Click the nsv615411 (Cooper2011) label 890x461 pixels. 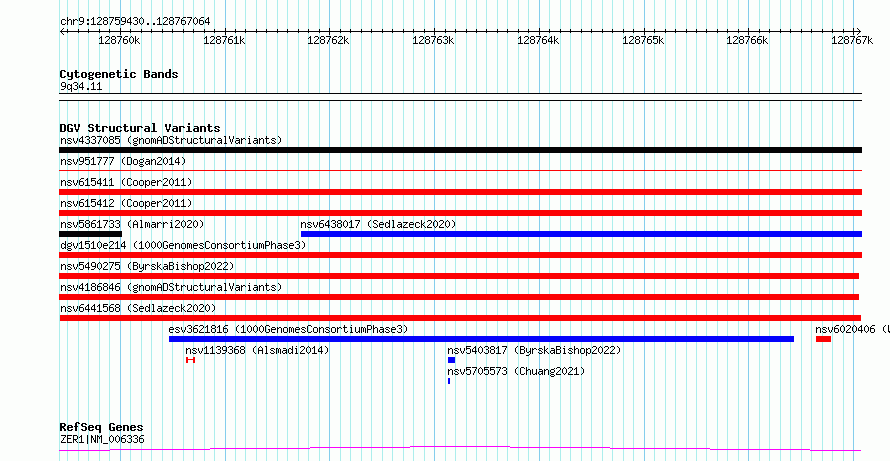(x=126, y=182)
